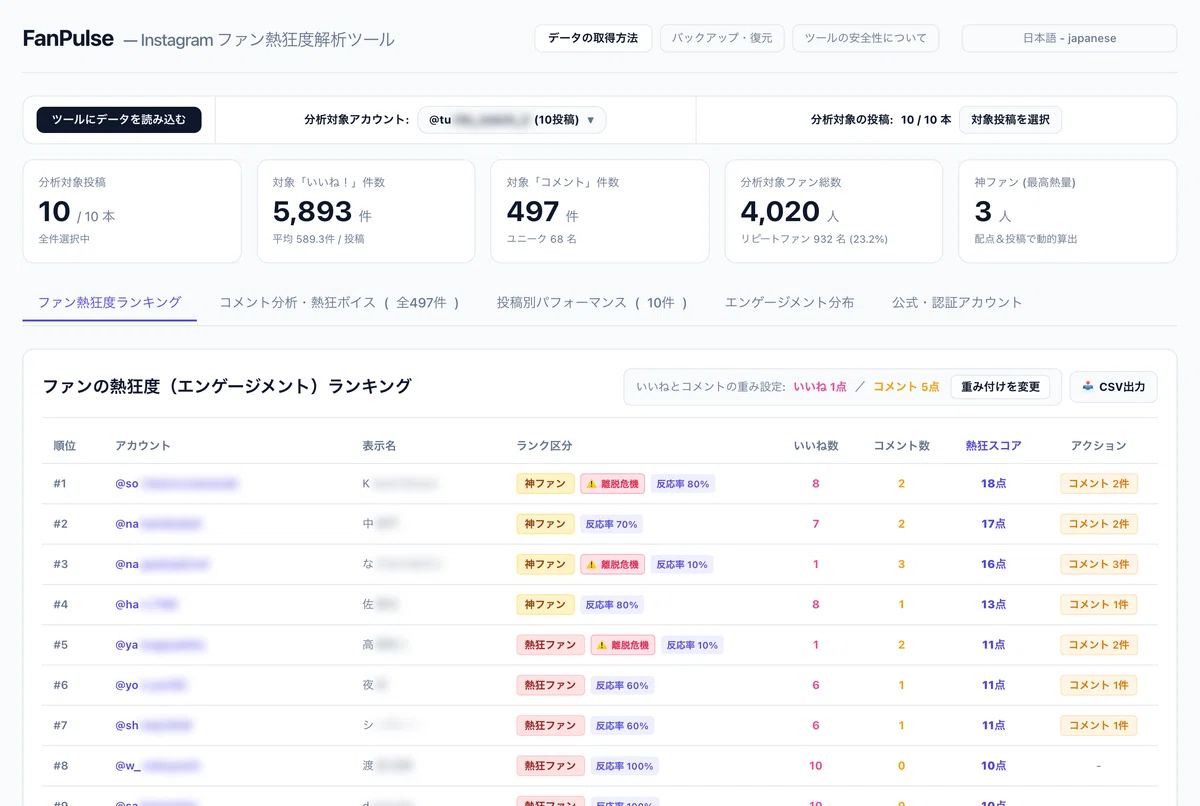Open the @so account link in row #1

[x=177, y=484]
